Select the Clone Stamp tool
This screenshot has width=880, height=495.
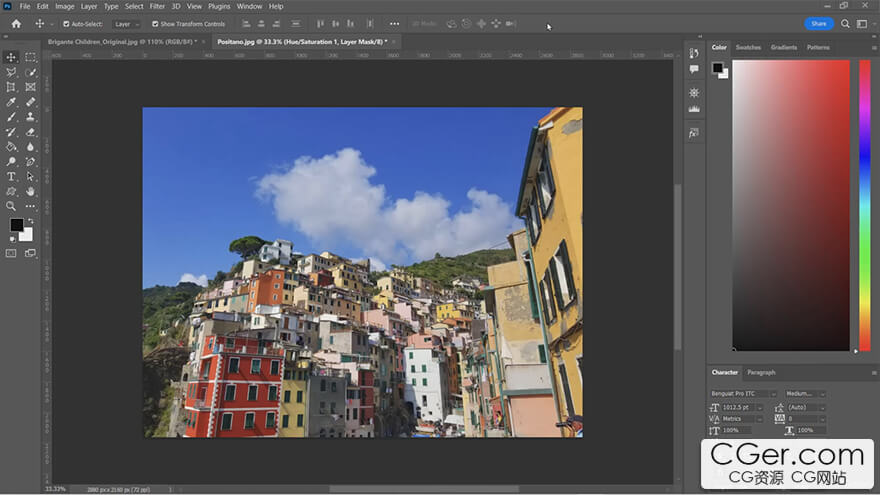[x=30, y=117]
